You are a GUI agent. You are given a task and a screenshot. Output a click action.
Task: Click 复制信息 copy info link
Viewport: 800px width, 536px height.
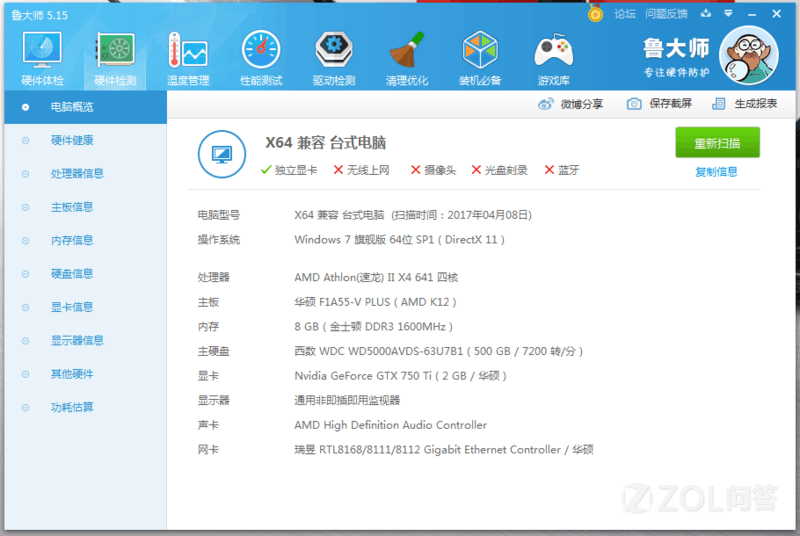tap(716, 172)
